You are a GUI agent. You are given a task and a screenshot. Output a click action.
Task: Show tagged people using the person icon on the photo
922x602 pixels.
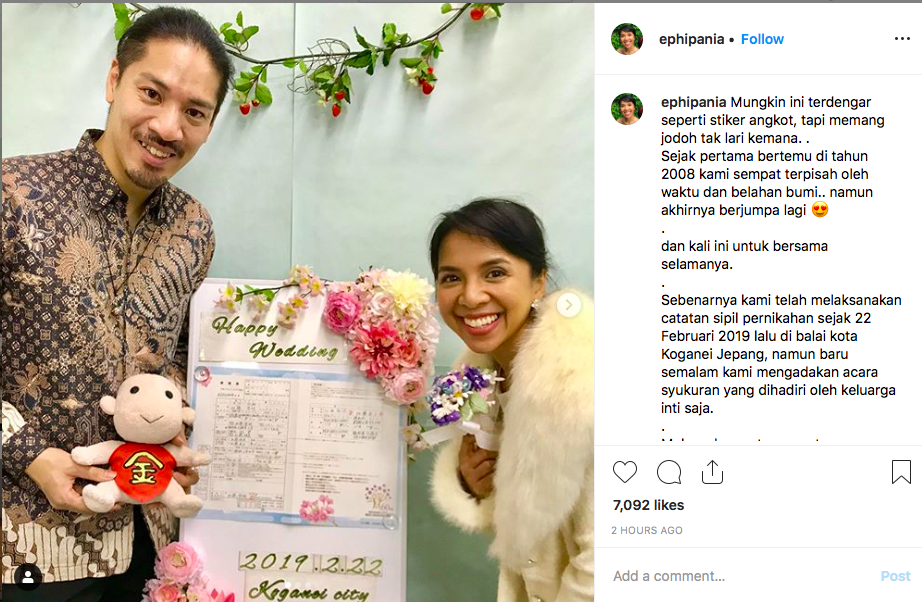(x=28, y=577)
